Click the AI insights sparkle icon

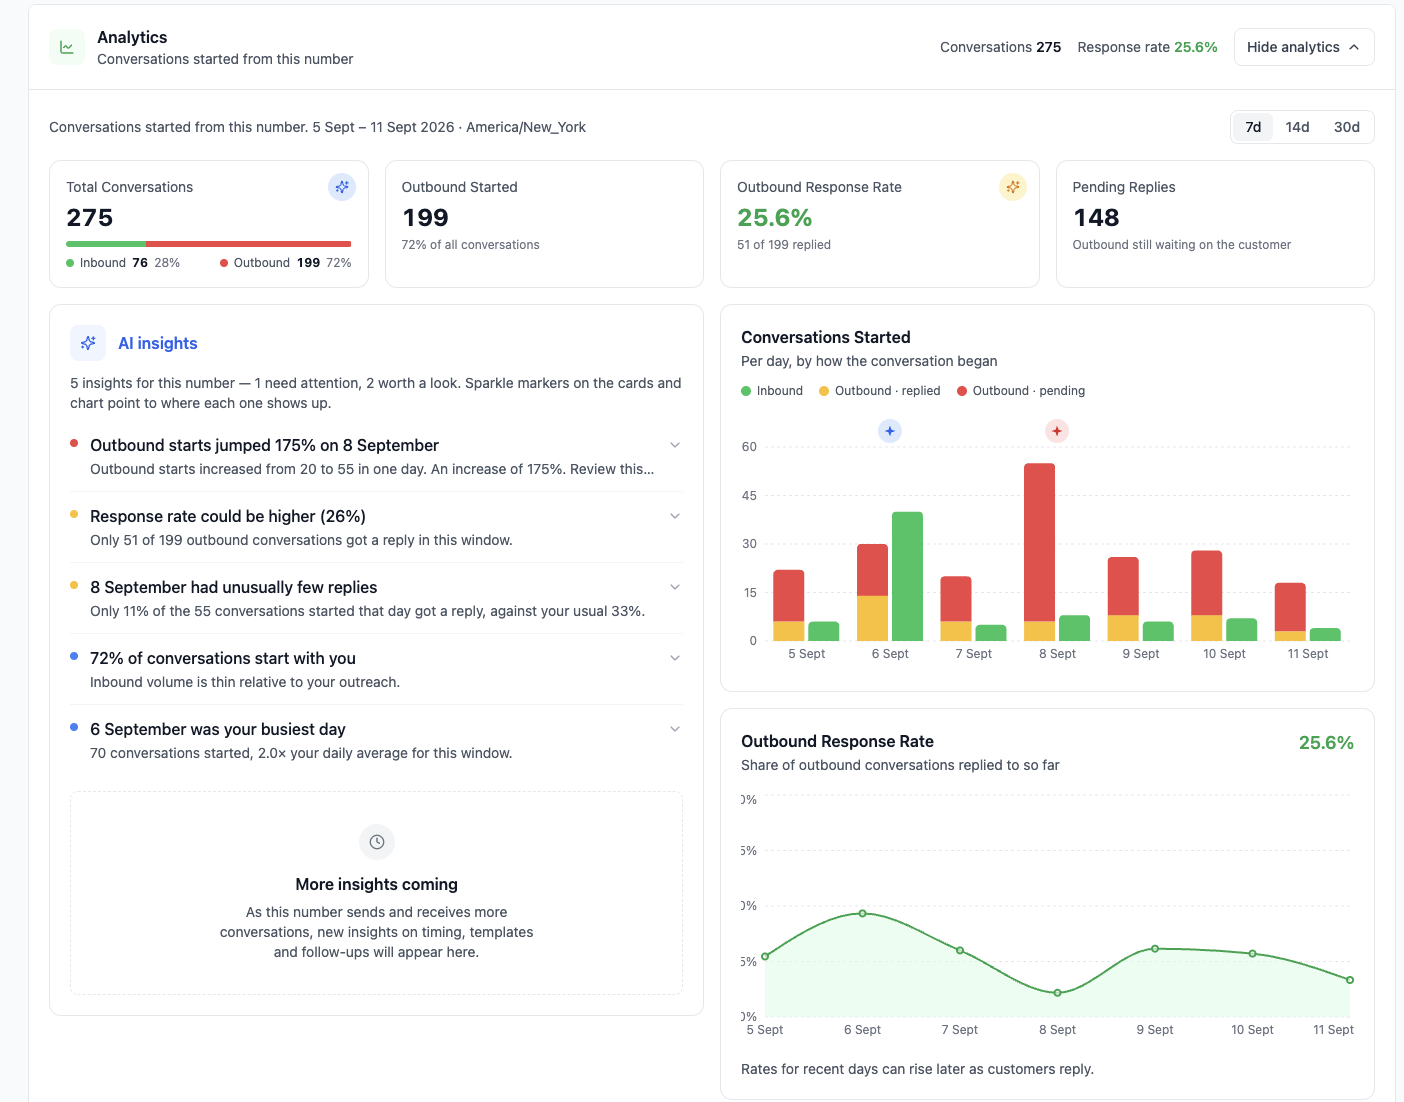(x=88, y=343)
